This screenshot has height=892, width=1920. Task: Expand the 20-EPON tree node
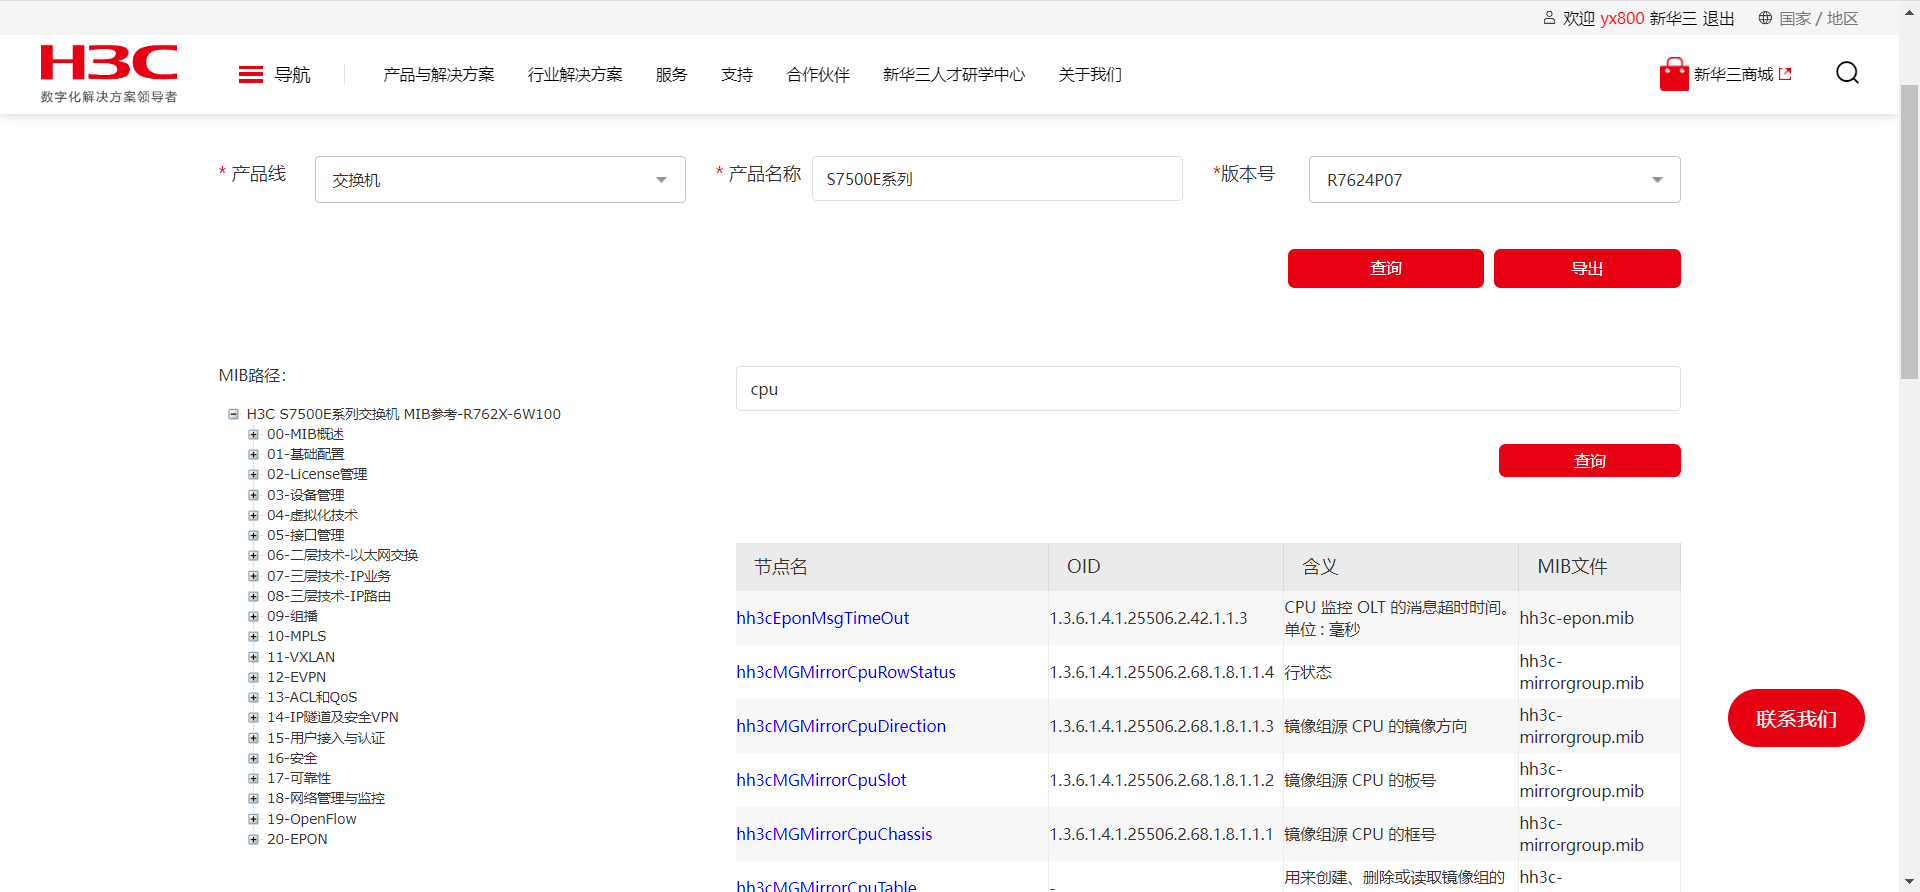pos(253,839)
